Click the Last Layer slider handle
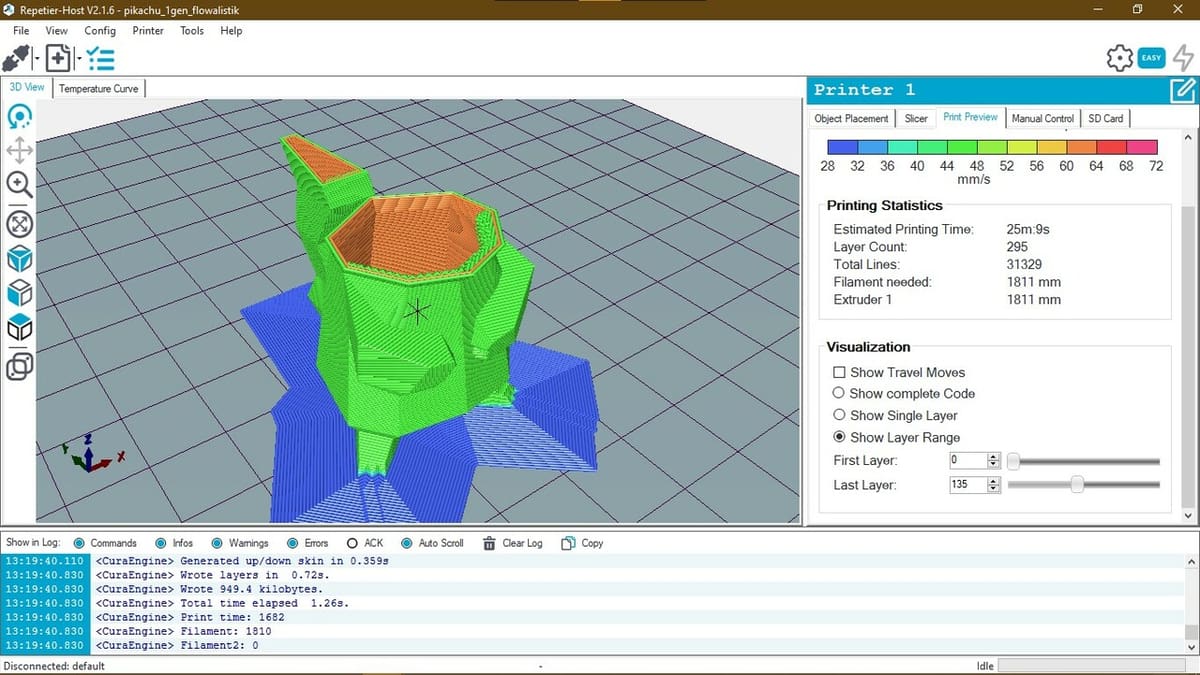 [1077, 485]
